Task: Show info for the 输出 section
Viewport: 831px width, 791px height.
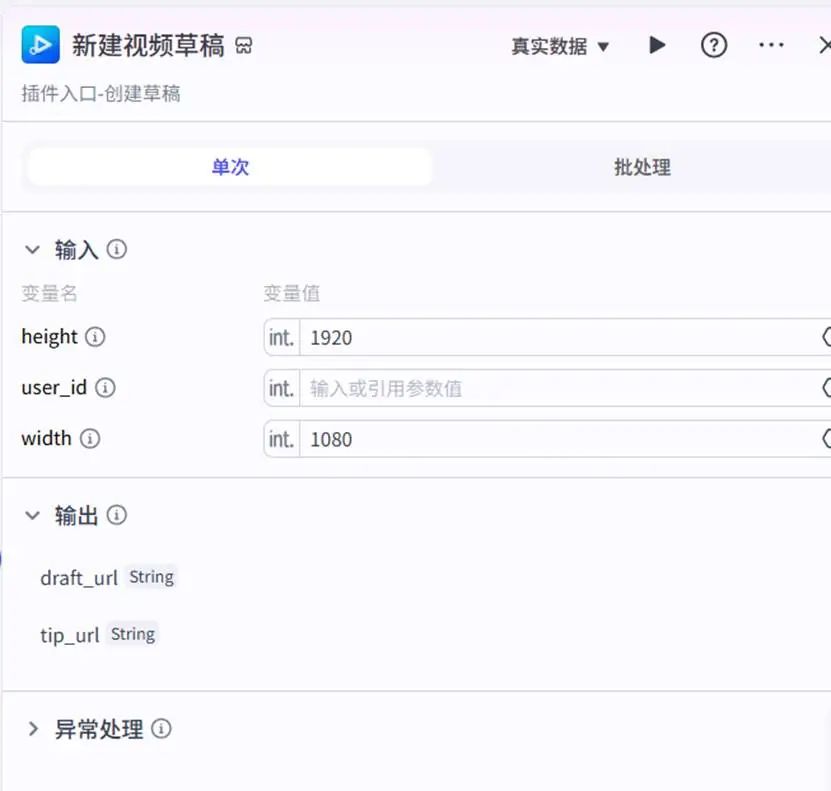Action: pyautogui.click(x=117, y=514)
